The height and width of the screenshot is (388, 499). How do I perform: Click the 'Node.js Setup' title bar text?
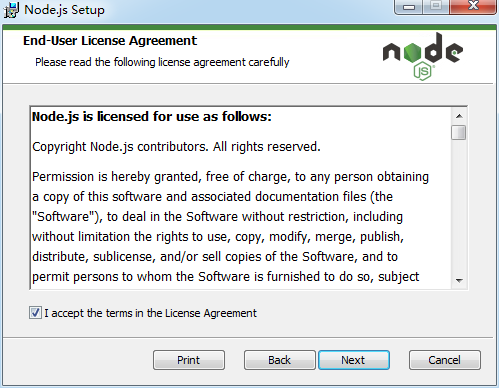64,10
